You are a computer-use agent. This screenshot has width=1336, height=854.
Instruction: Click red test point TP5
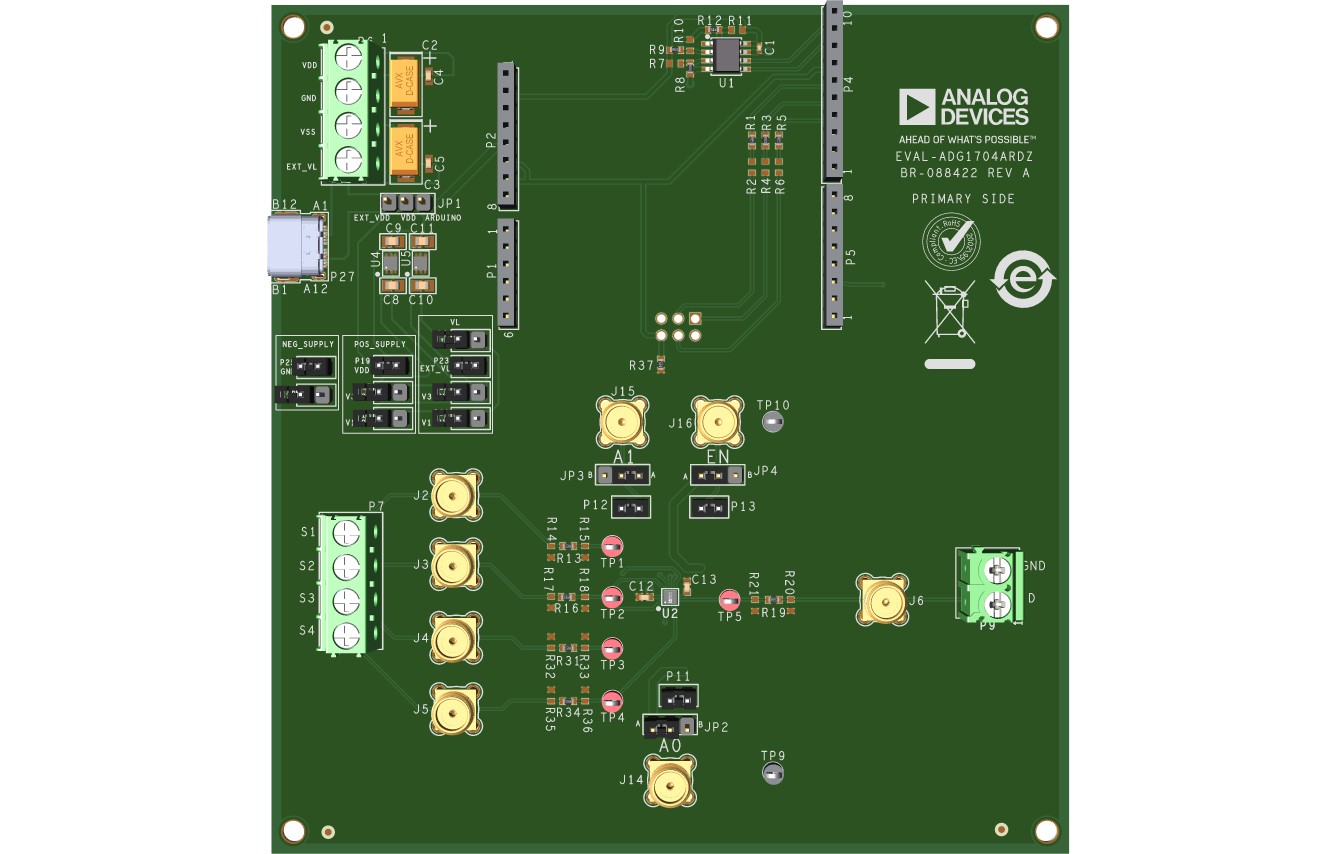point(730,600)
